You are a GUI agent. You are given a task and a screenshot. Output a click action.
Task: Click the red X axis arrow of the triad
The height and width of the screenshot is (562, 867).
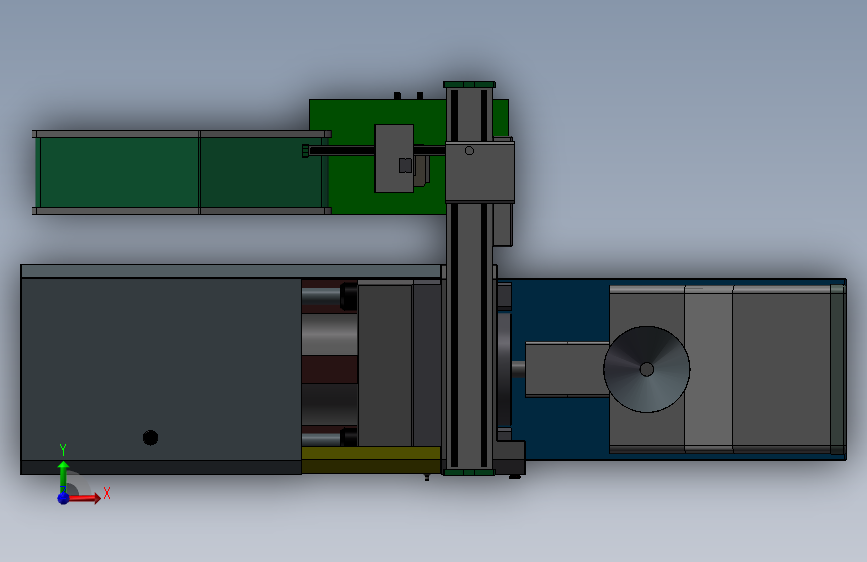pyautogui.click(x=83, y=498)
